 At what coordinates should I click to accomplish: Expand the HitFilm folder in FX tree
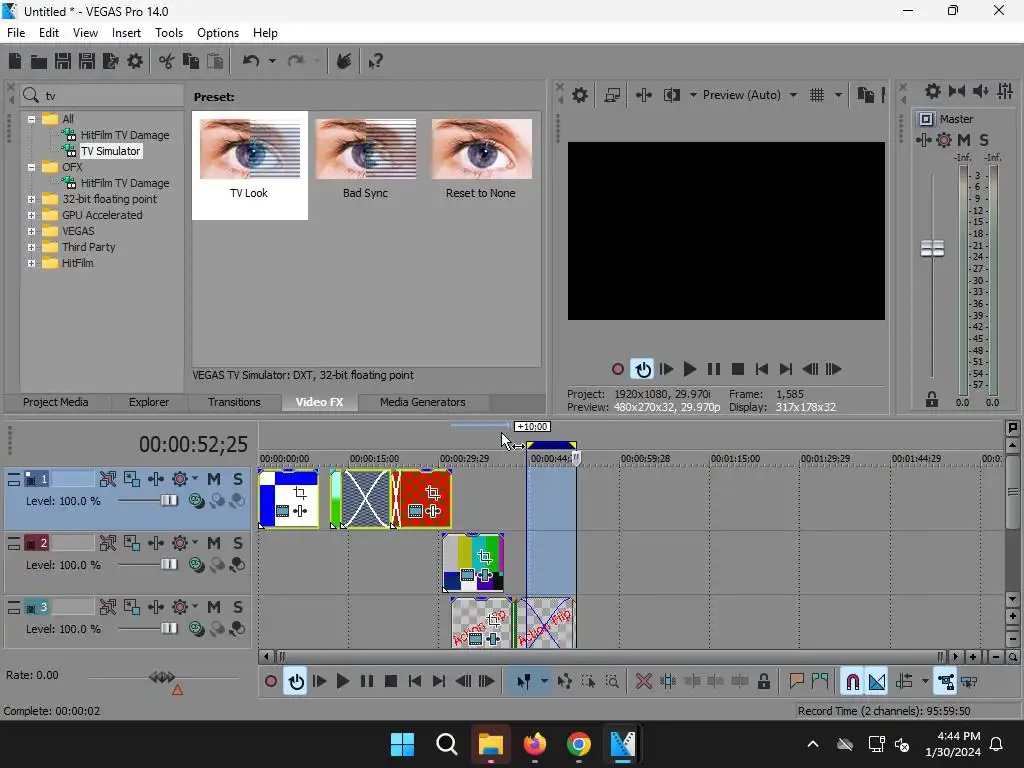[31, 263]
